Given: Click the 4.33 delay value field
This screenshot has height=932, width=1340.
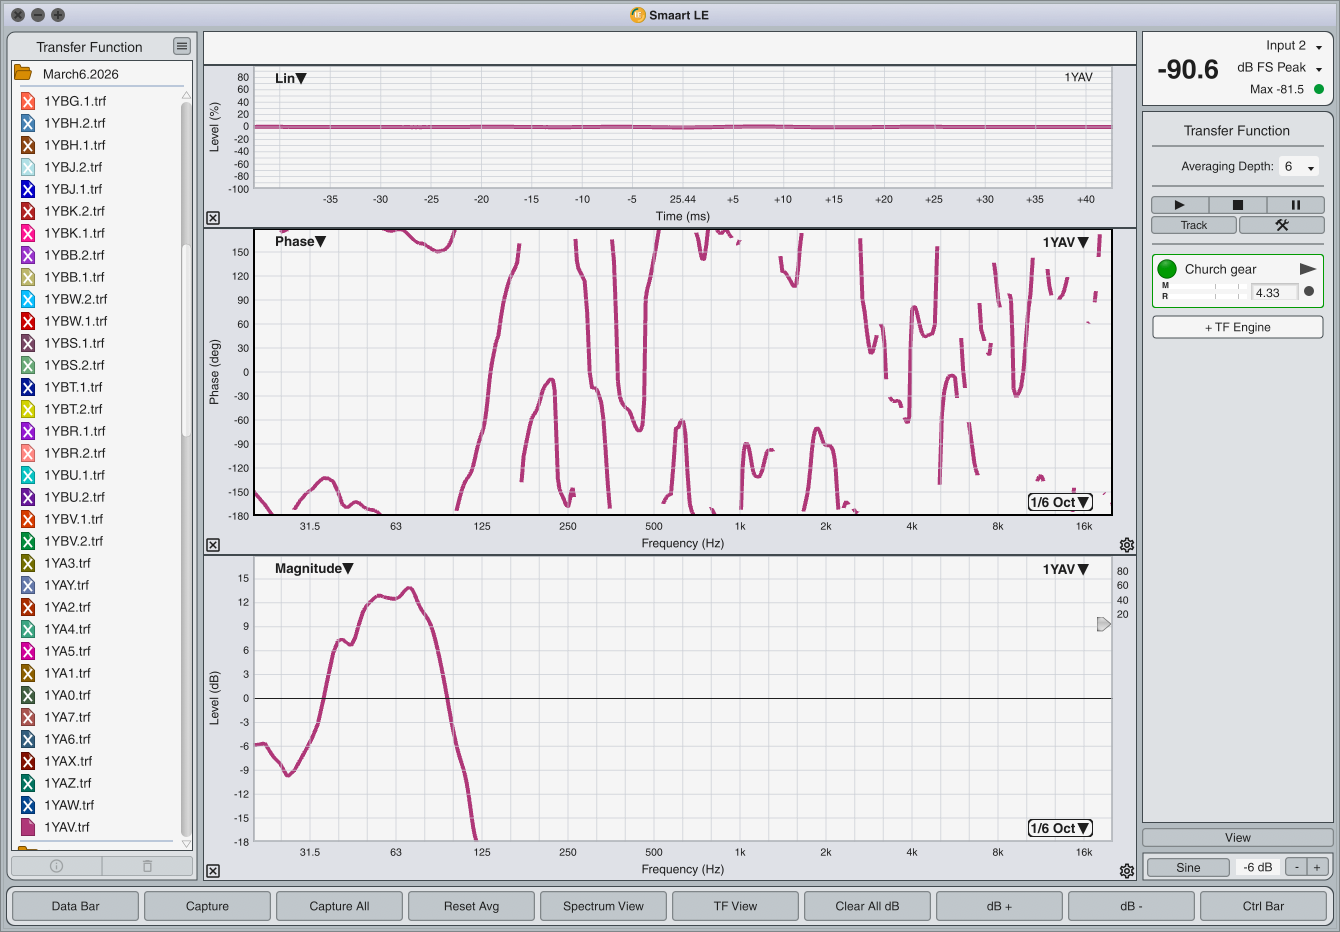Looking at the screenshot, I should coord(1275,293).
